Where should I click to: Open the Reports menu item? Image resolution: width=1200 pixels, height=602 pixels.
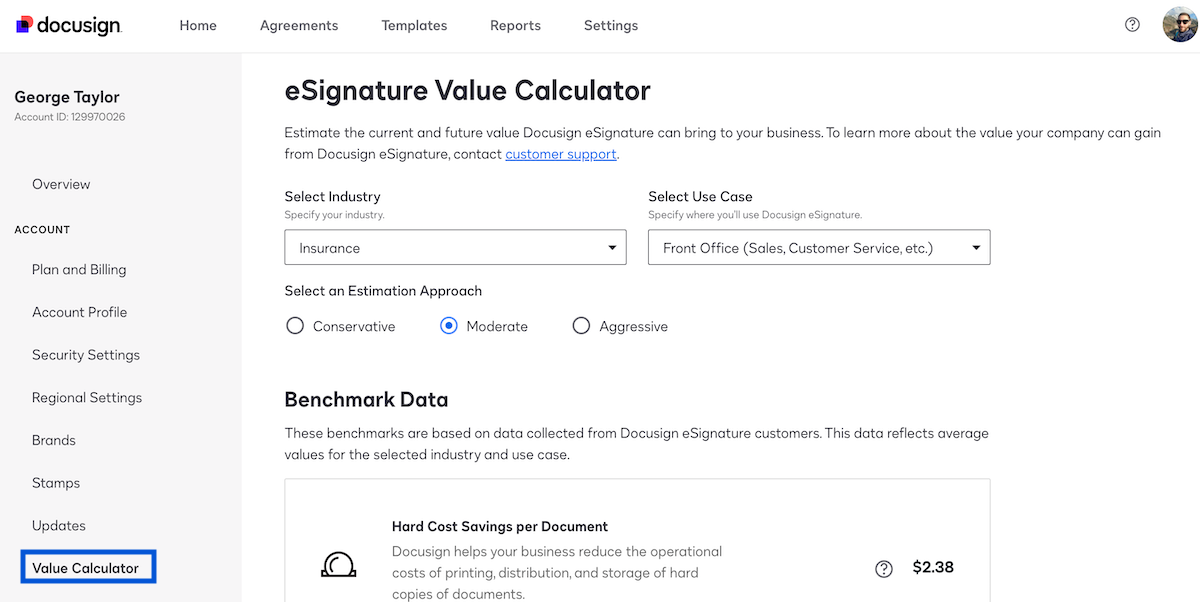pos(515,25)
